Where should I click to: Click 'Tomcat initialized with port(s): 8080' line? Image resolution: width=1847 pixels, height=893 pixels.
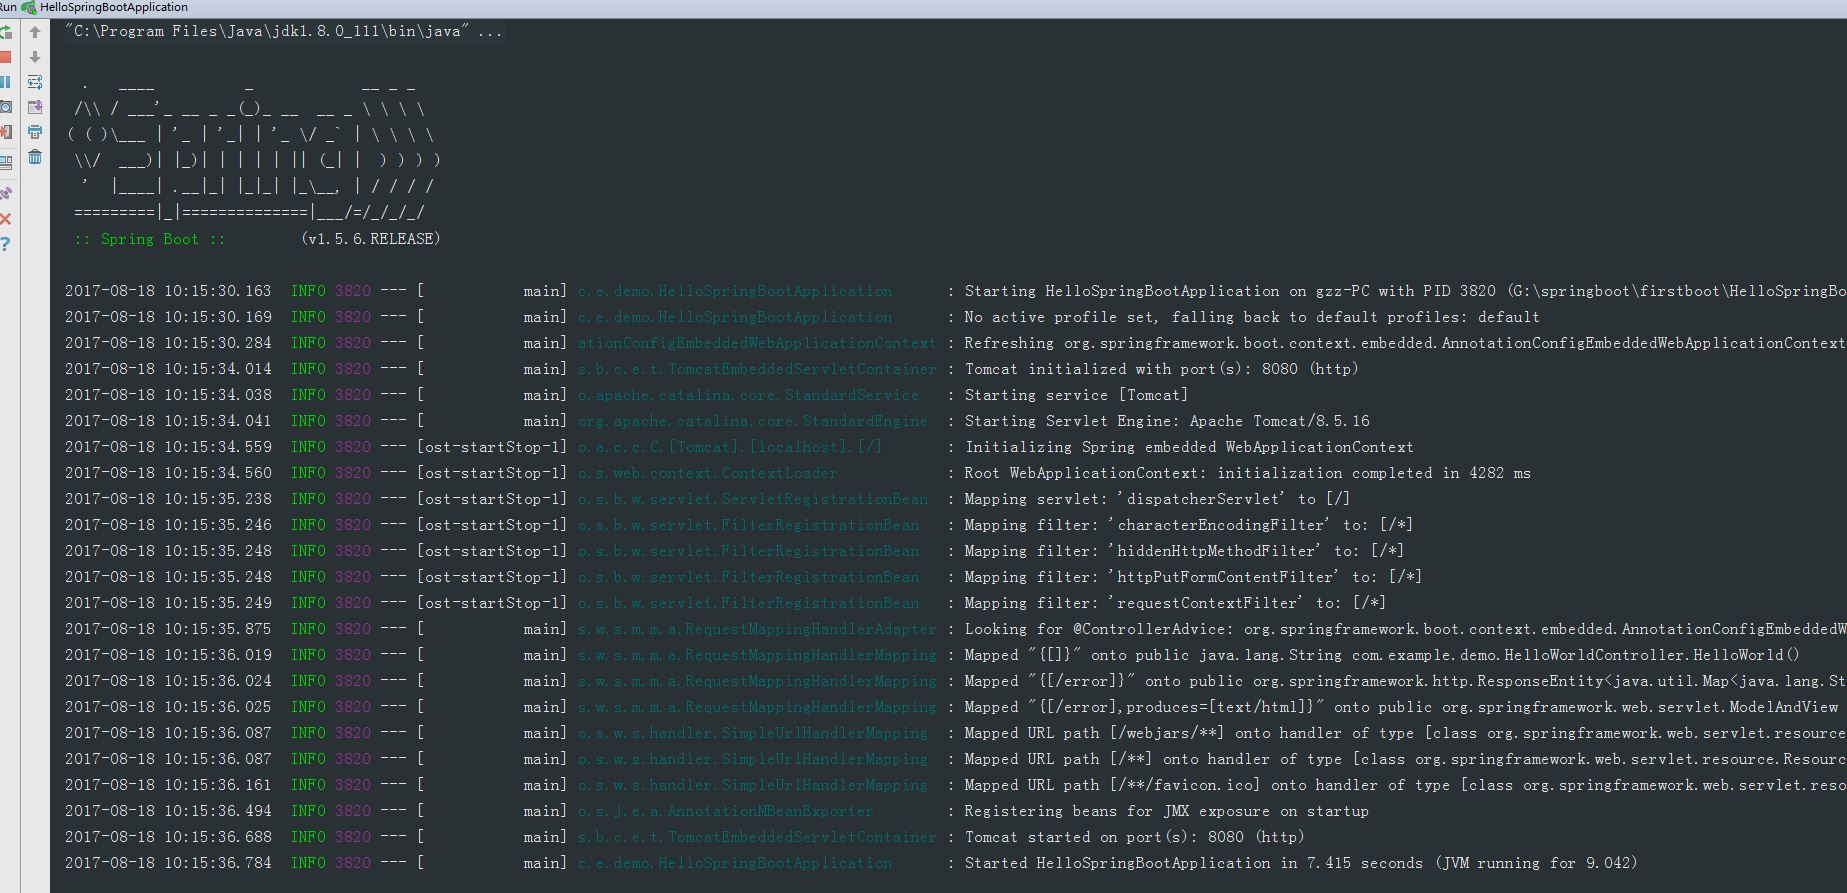1161,369
